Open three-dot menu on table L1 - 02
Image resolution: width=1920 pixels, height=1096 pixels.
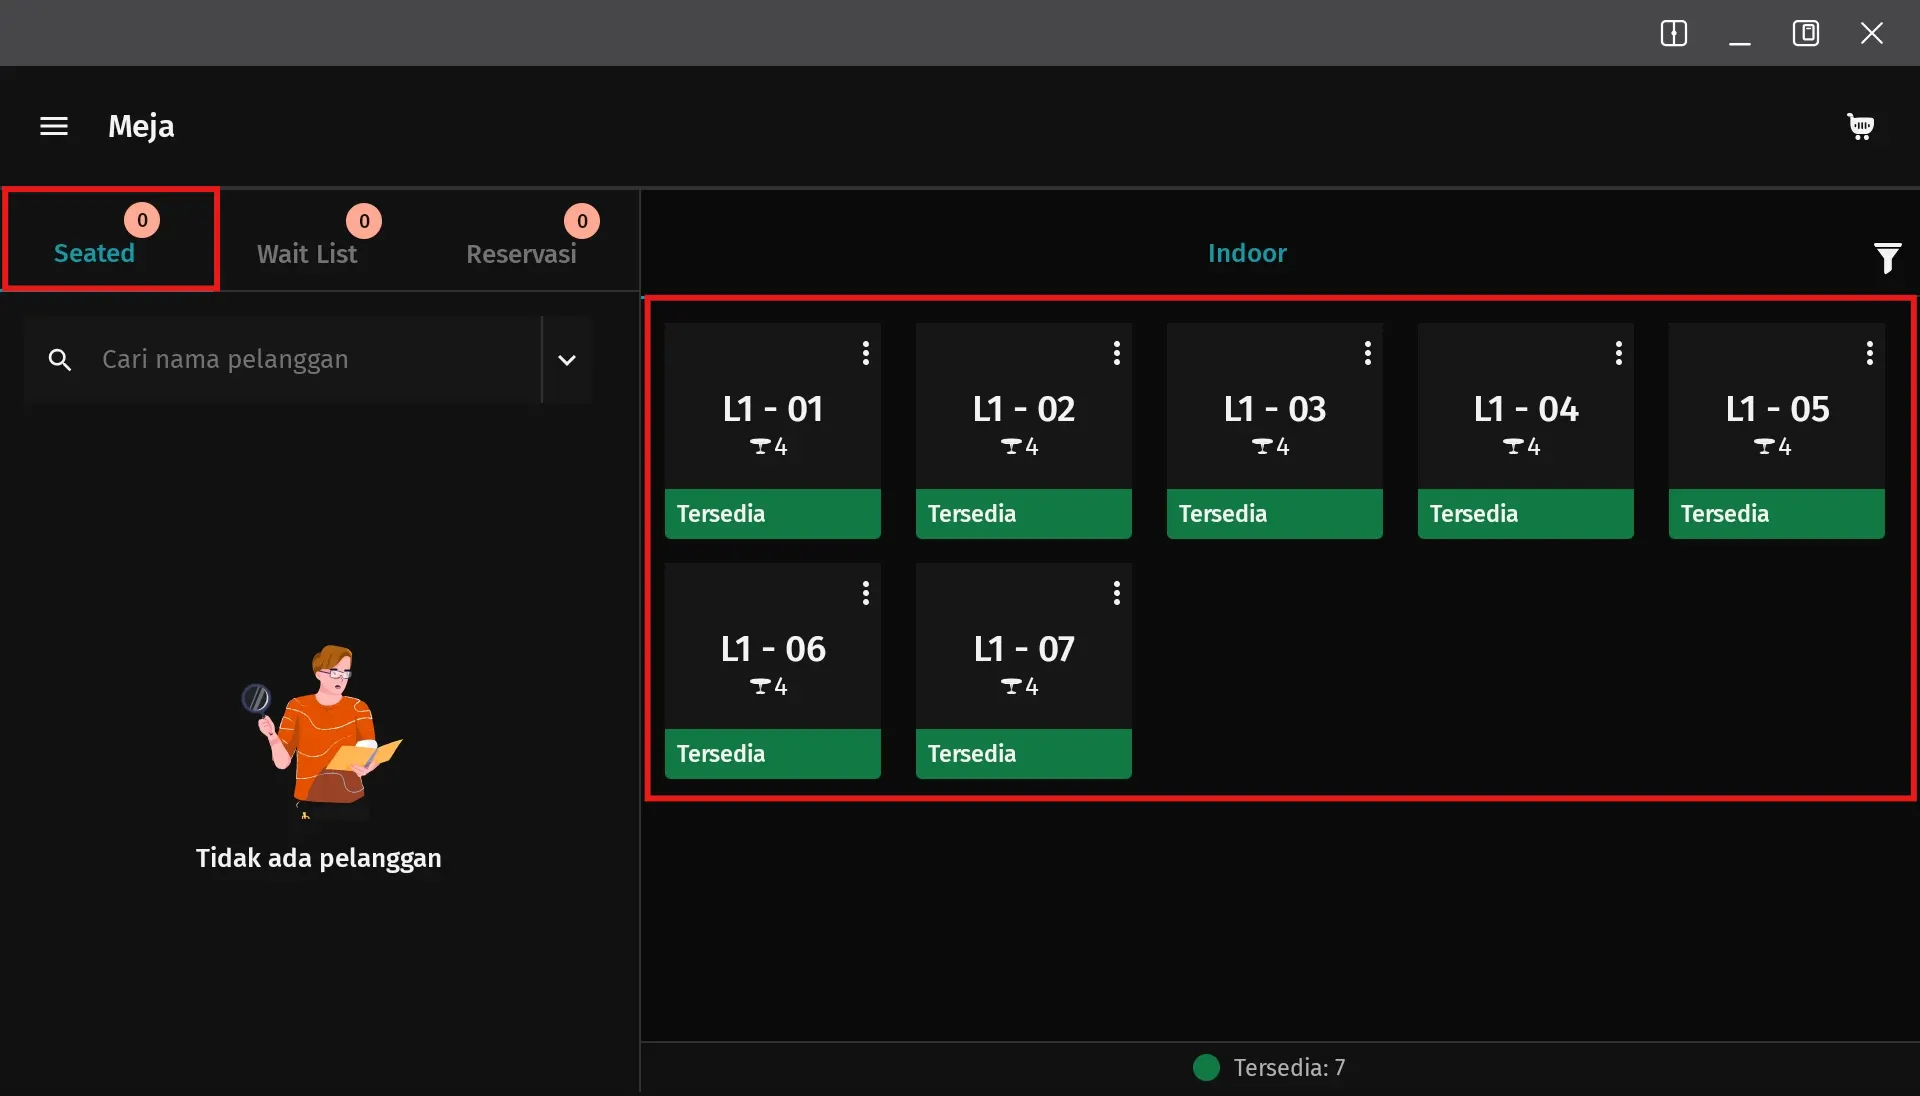click(x=1117, y=353)
